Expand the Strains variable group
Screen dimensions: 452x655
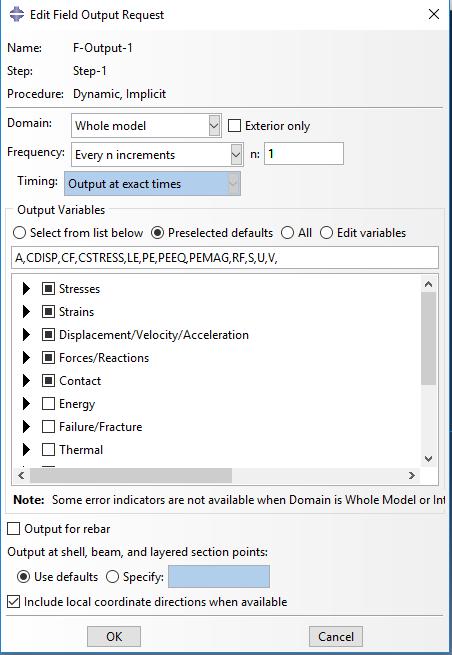pyautogui.click(x=26, y=312)
